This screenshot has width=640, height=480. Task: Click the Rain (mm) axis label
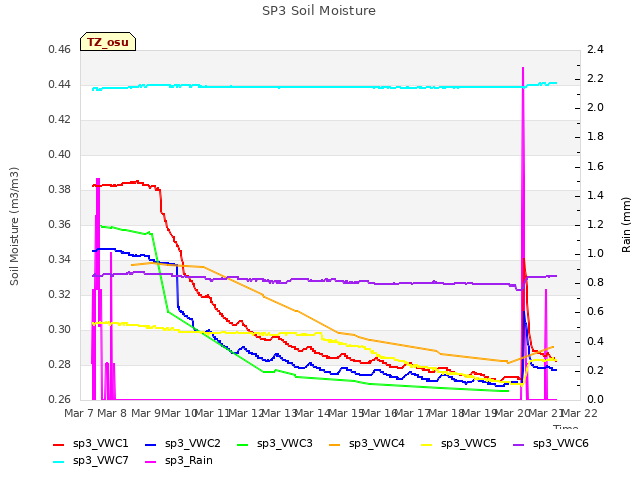point(626,225)
